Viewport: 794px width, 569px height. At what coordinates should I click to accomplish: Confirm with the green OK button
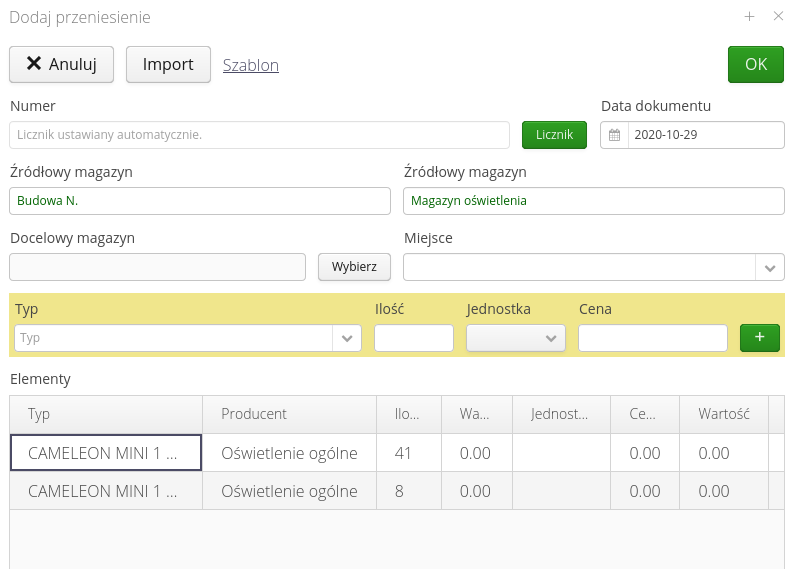(755, 64)
